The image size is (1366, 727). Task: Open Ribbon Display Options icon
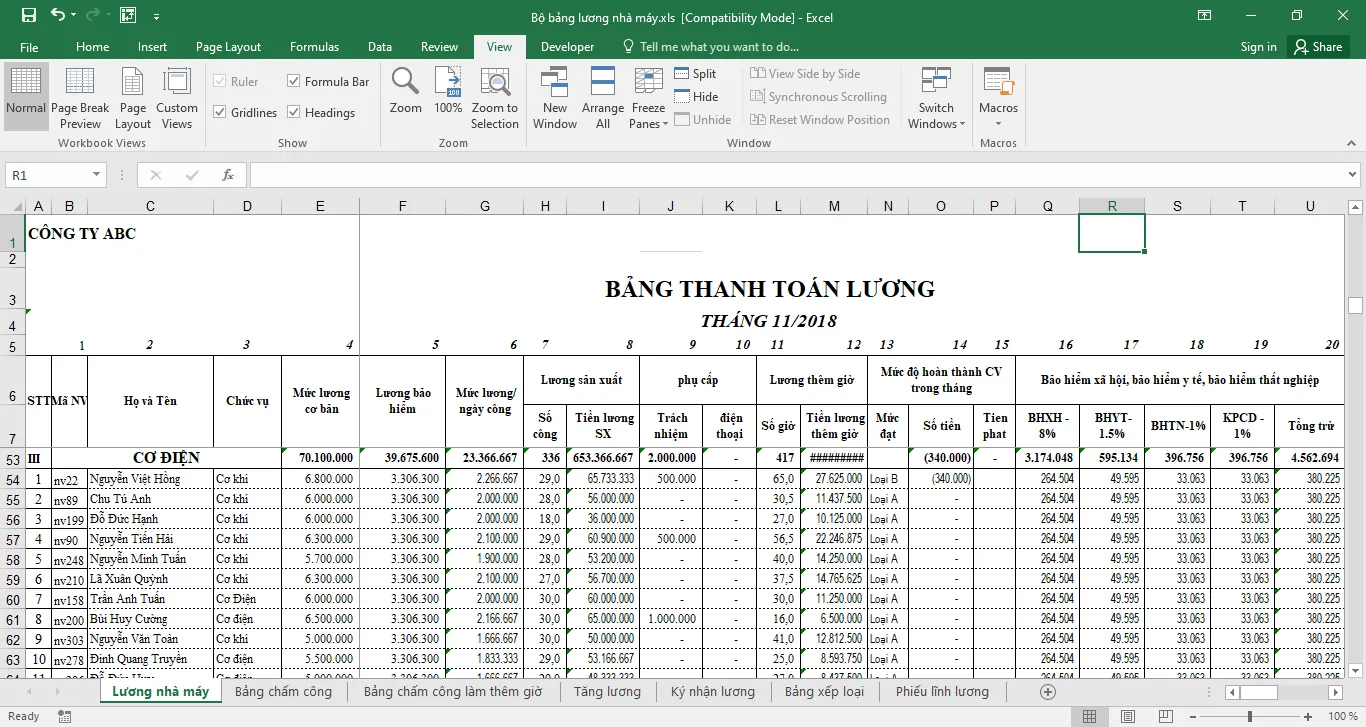click(x=1204, y=15)
